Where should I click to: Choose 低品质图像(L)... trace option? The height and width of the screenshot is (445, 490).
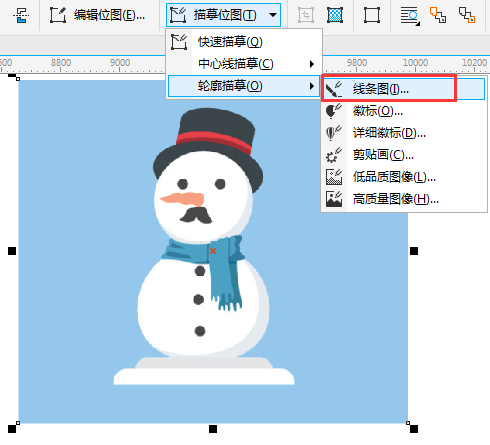(x=403, y=177)
